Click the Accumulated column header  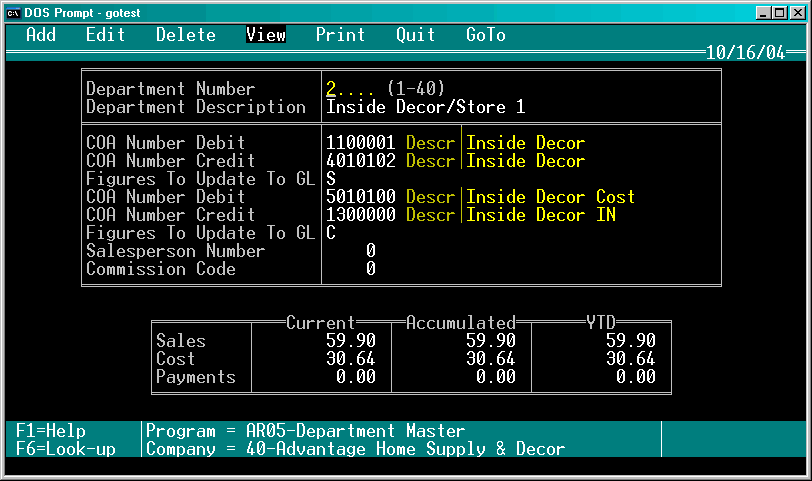tap(461, 323)
